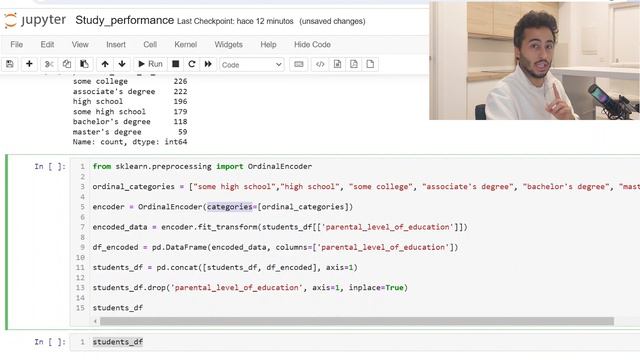Click the encoder.fit_transform line

[x=280, y=227]
